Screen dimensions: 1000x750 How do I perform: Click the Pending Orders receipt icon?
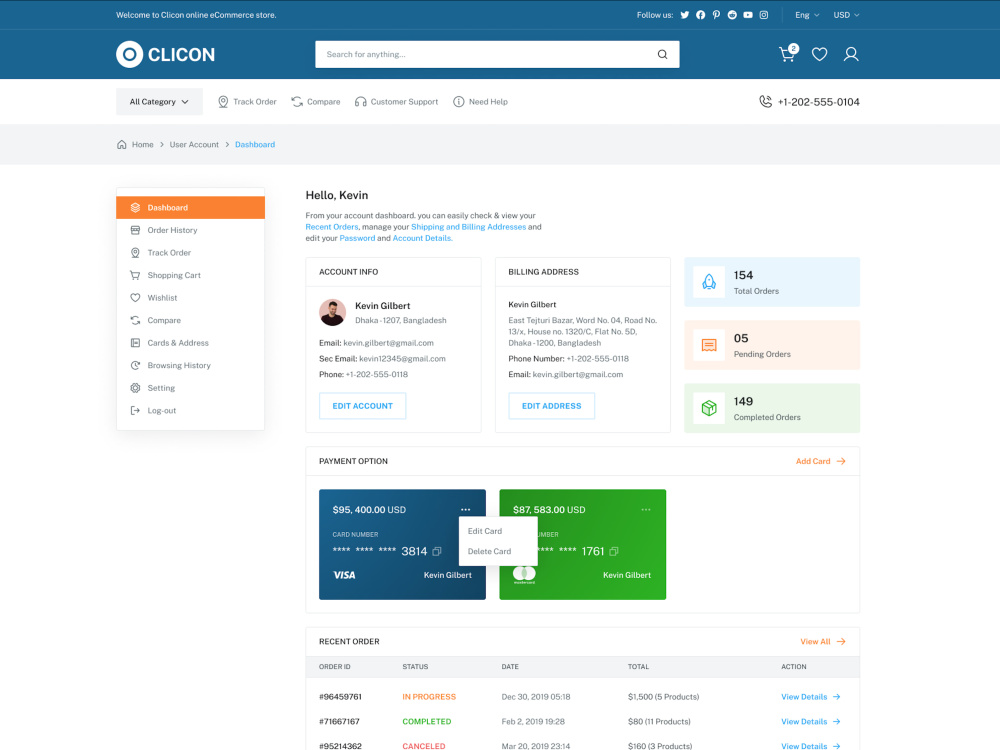pyautogui.click(x=709, y=345)
